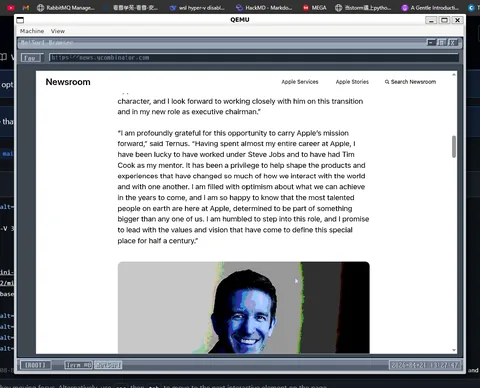
Task: Select the NetSurf taskbar entry
Action: [x=108, y=365]
